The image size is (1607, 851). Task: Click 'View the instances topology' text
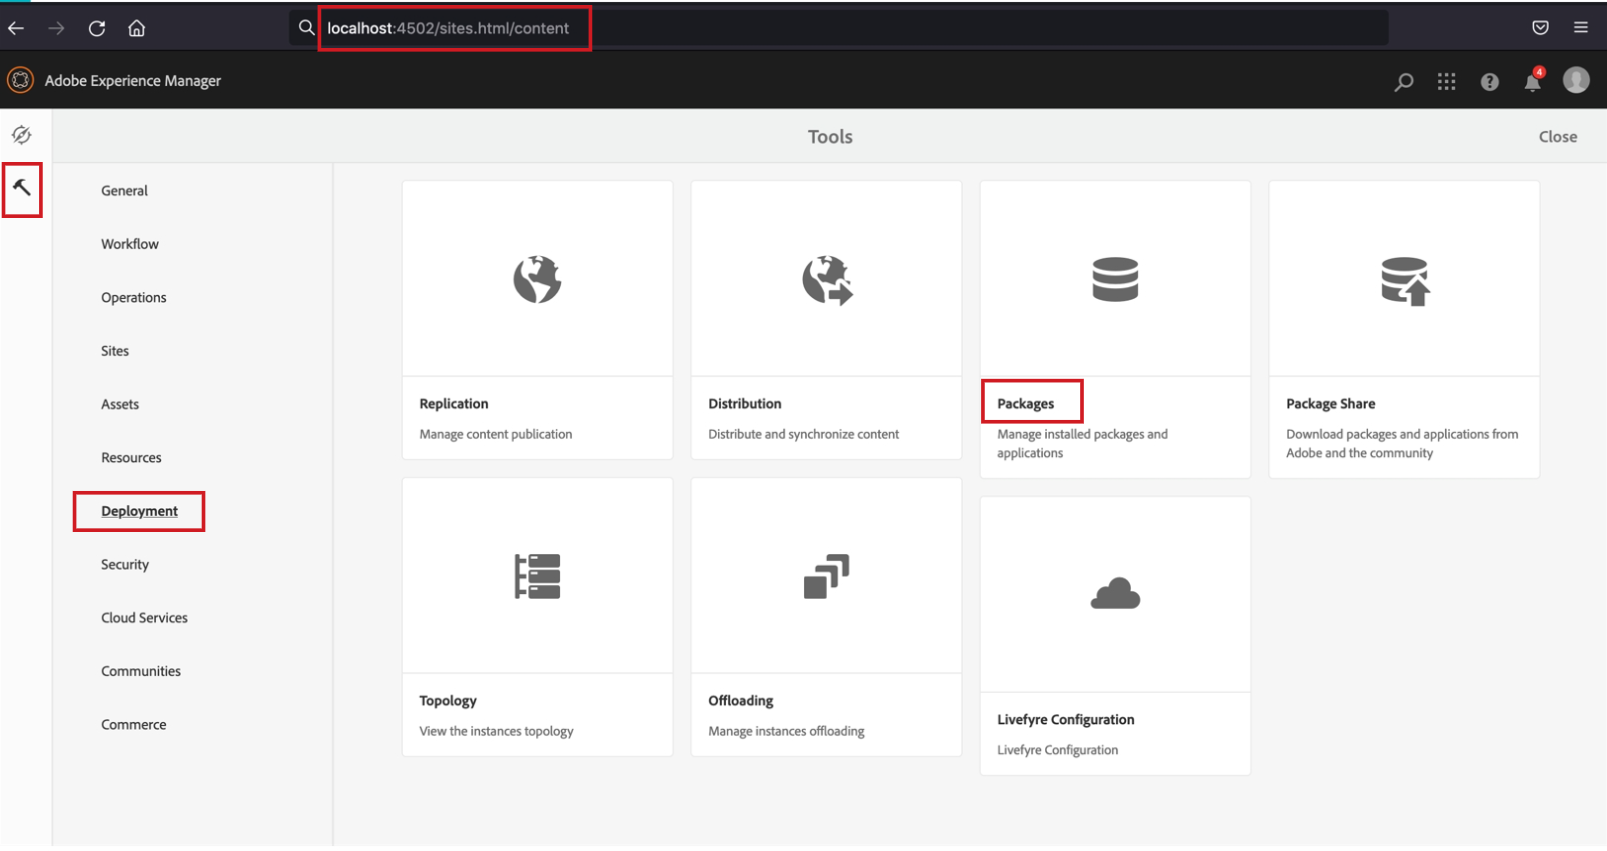click(496, 731)
